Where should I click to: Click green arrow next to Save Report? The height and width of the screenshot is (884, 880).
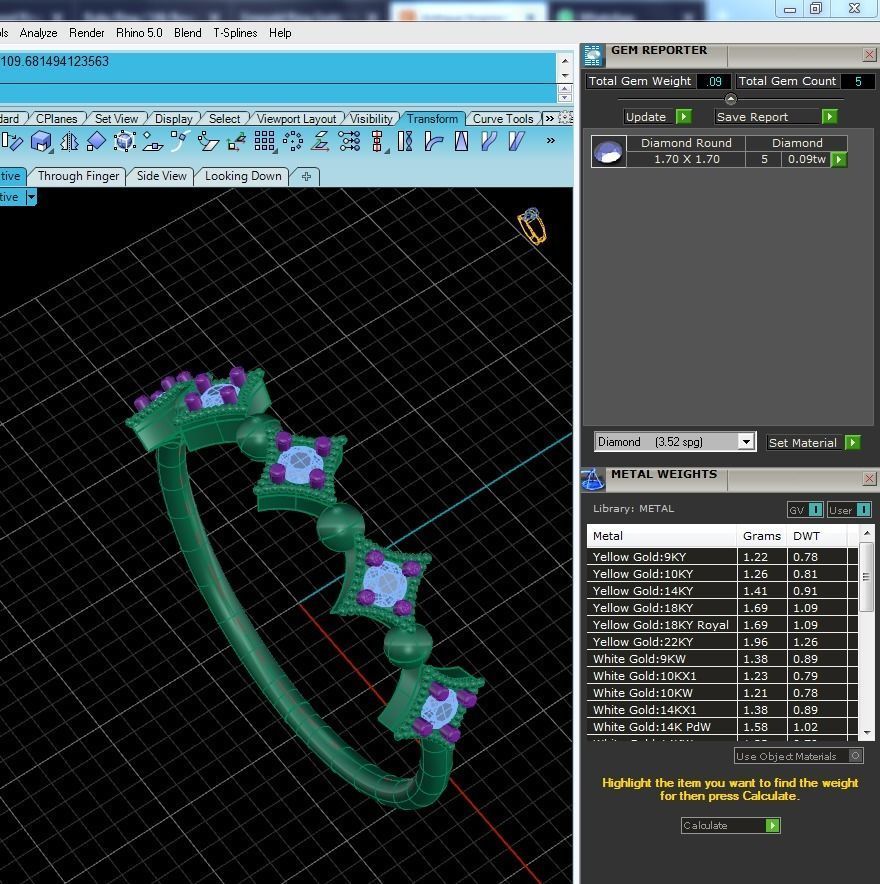click(829, 117)
